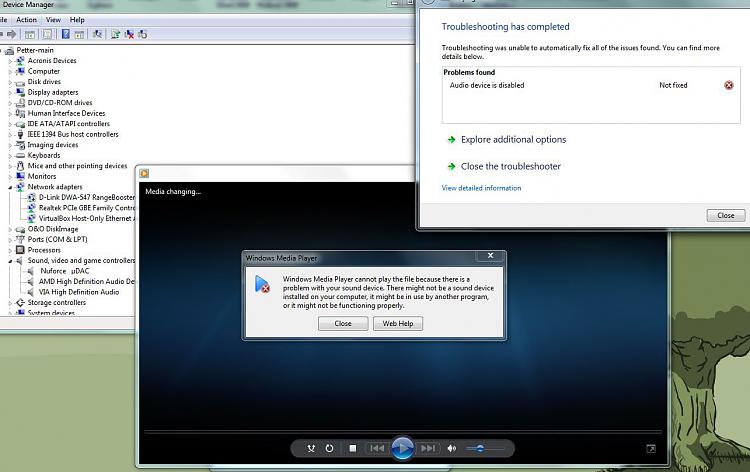This screenshot has width=750, height=472.
Task: Turn repeat on in Media Player
Action: (329, 448)
